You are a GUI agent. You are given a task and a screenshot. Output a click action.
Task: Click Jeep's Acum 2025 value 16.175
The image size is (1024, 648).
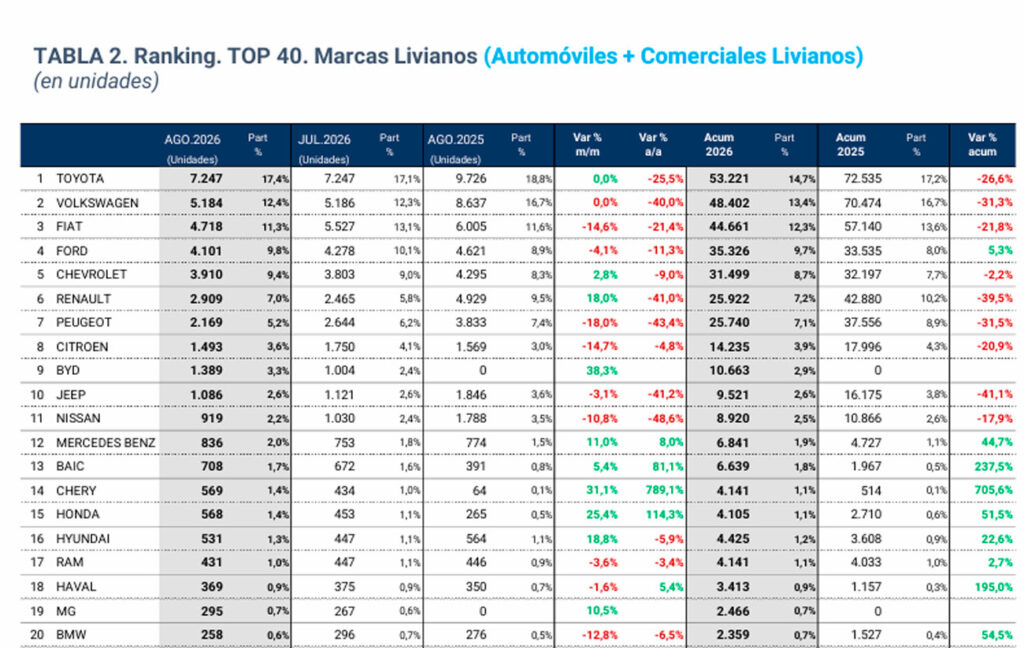[x=862, y=395]
